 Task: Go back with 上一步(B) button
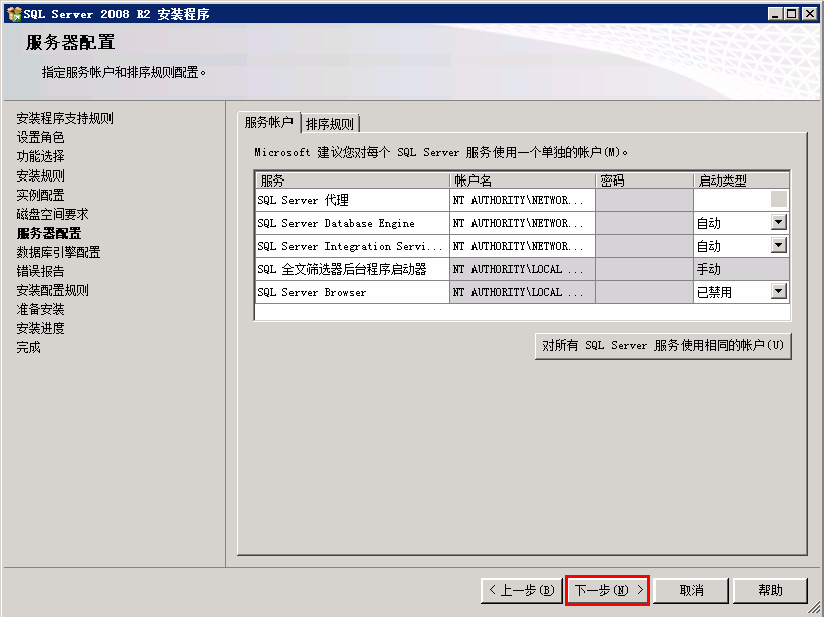pos(522,591)
